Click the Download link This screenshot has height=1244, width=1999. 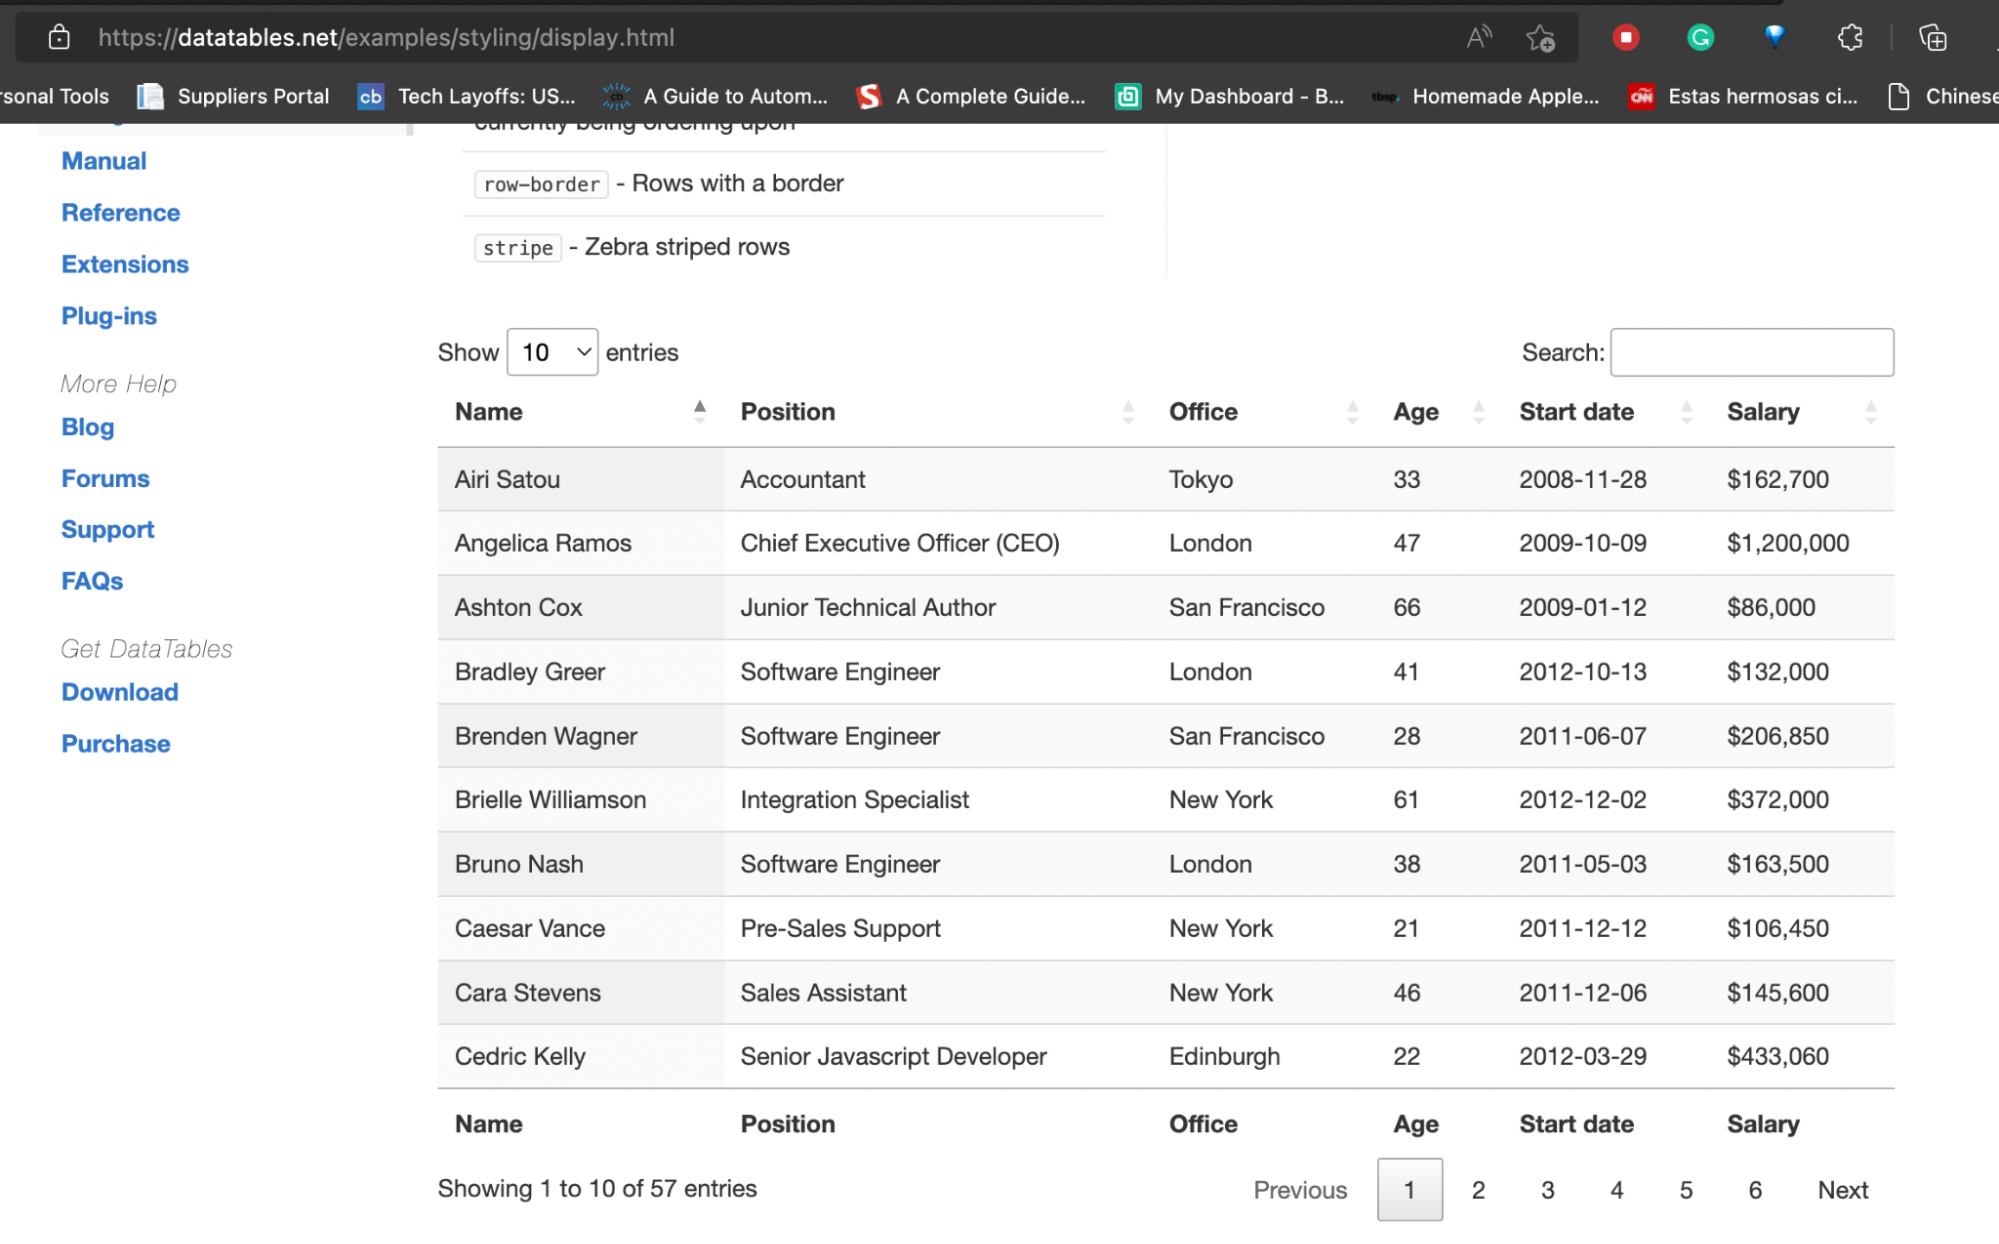pos(118,692)
